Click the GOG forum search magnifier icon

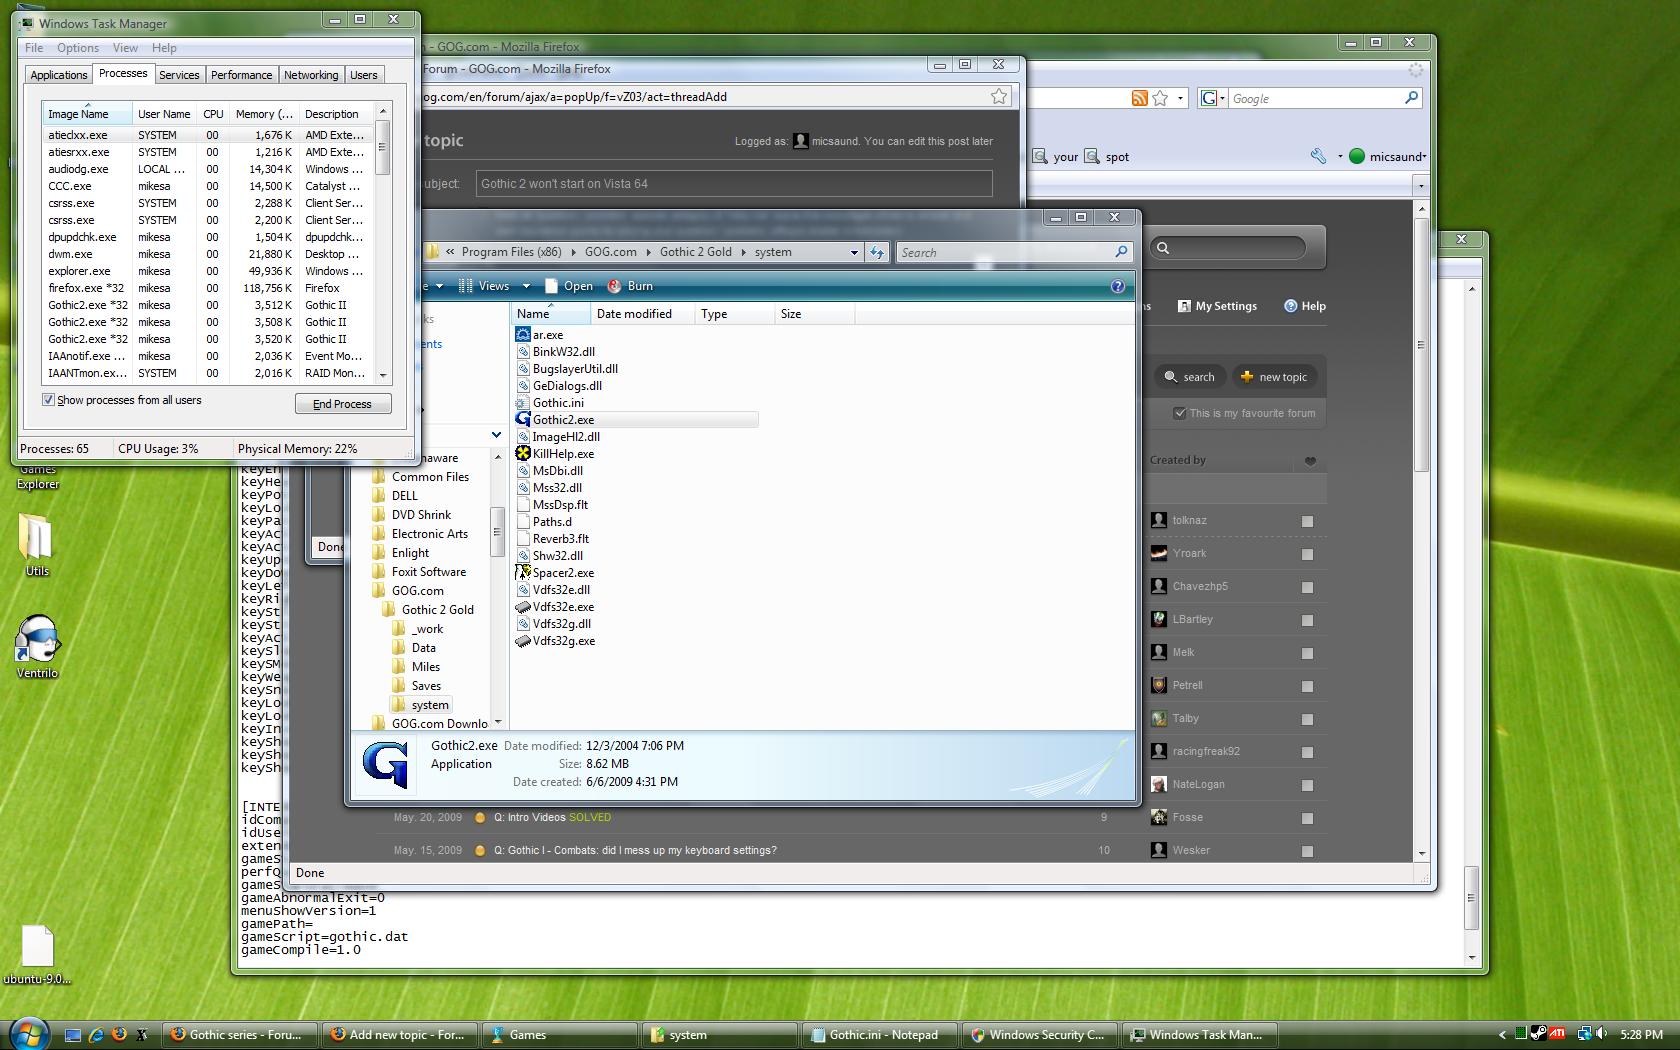pos(1163,248)
